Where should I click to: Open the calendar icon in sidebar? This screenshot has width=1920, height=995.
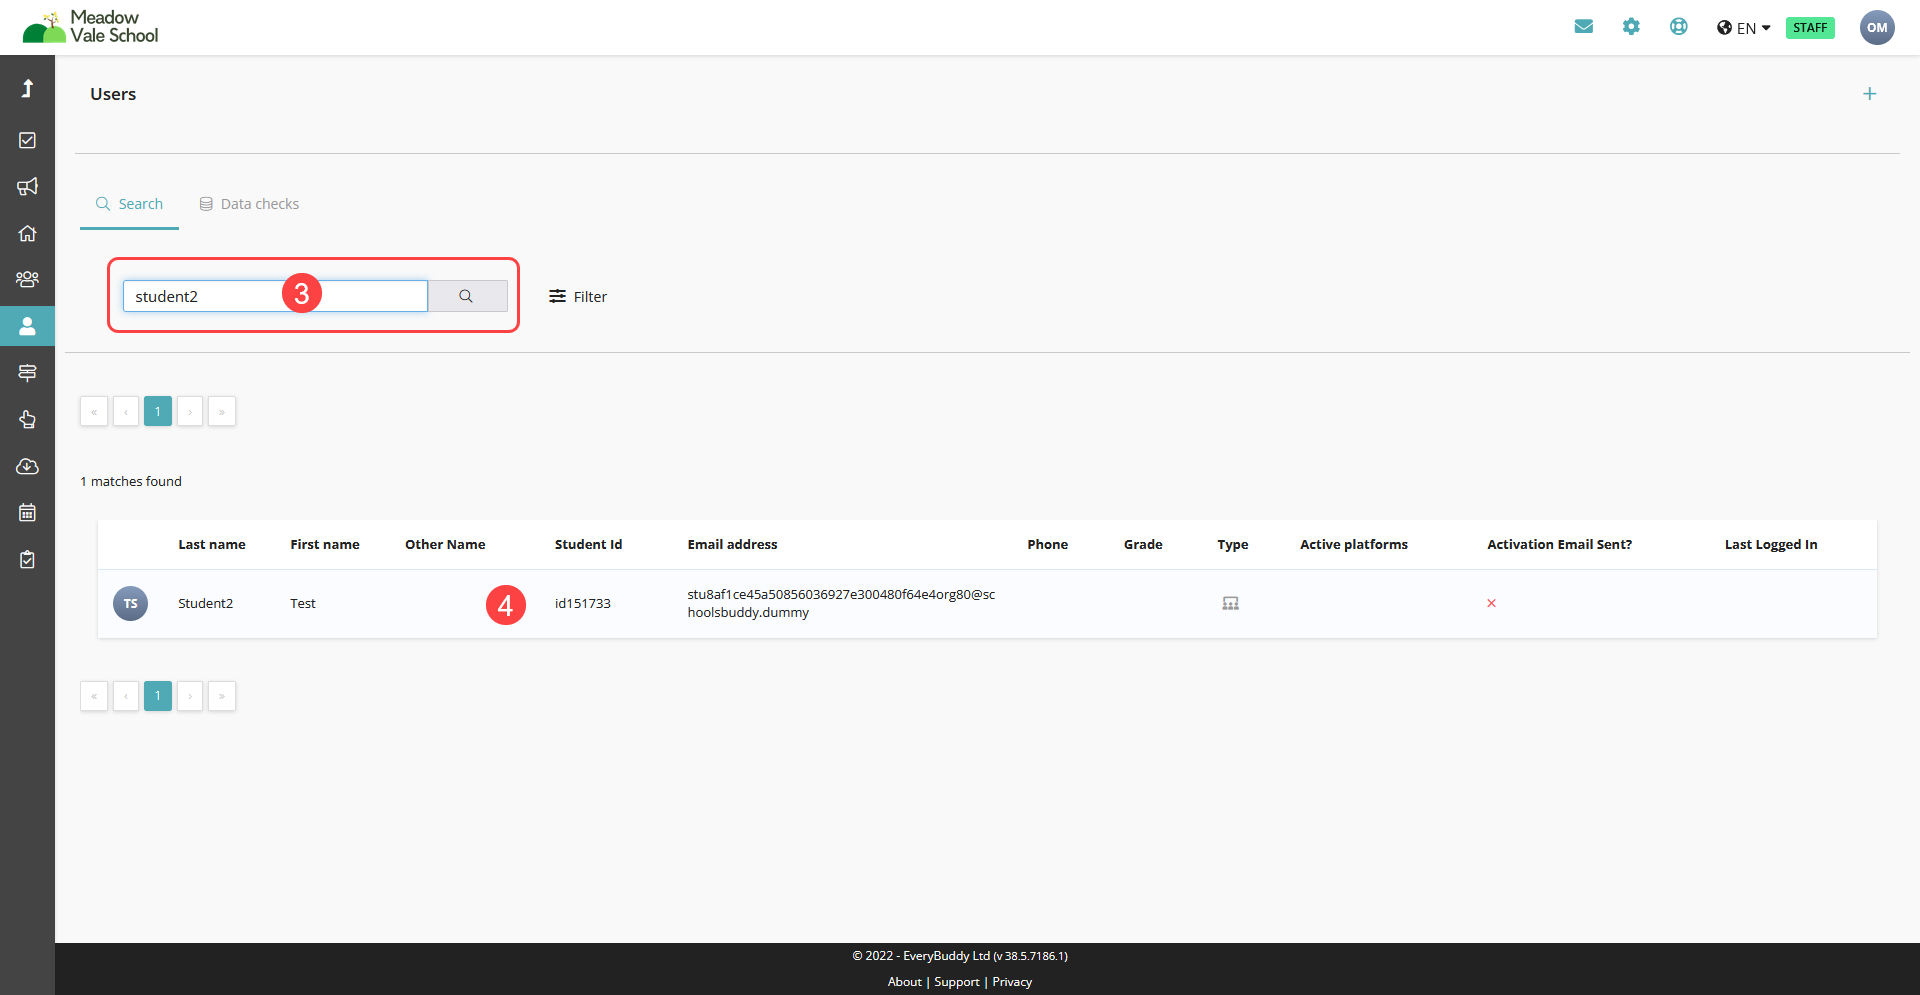(x=27, y=513)
